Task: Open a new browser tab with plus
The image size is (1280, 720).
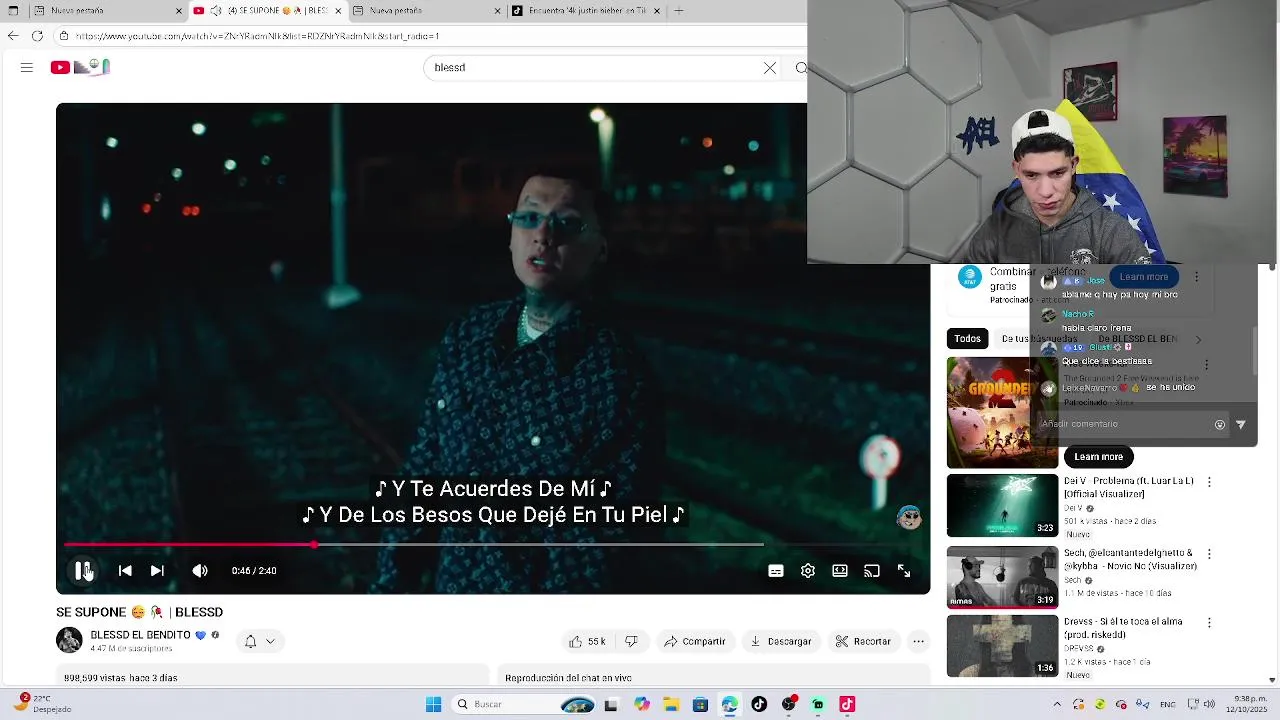Action: (679, 11)
